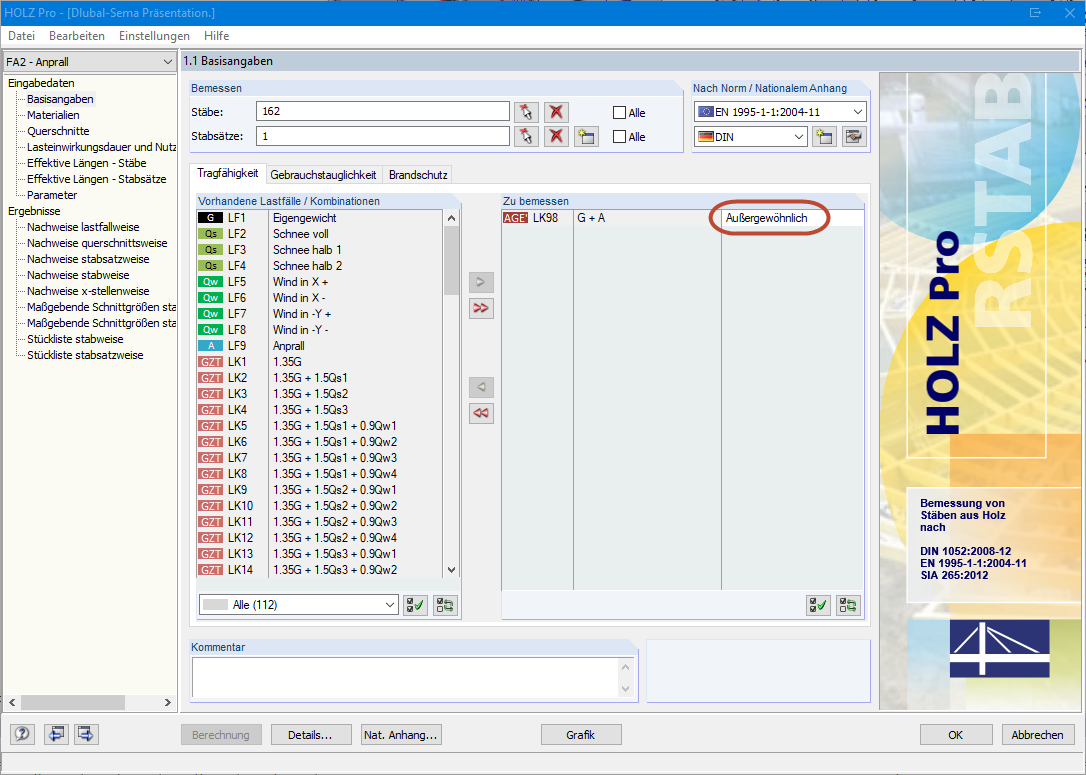Image resolution: width=1086 pixels, height=775 pixels.
Task: Click right arrow of navigator horizontal scrollbar
Action: (x=168, y=702)
